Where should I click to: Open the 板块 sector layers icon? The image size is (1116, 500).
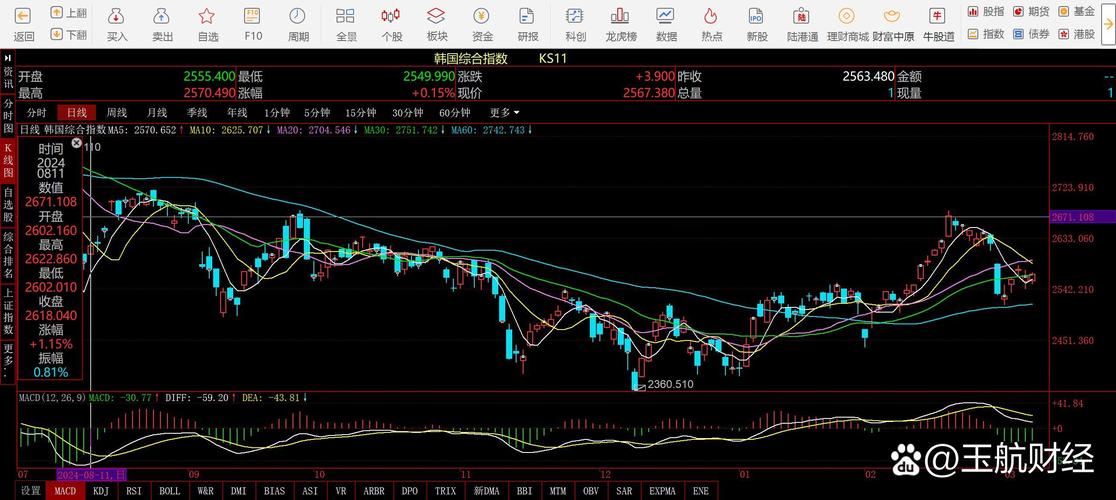(437, 17)
